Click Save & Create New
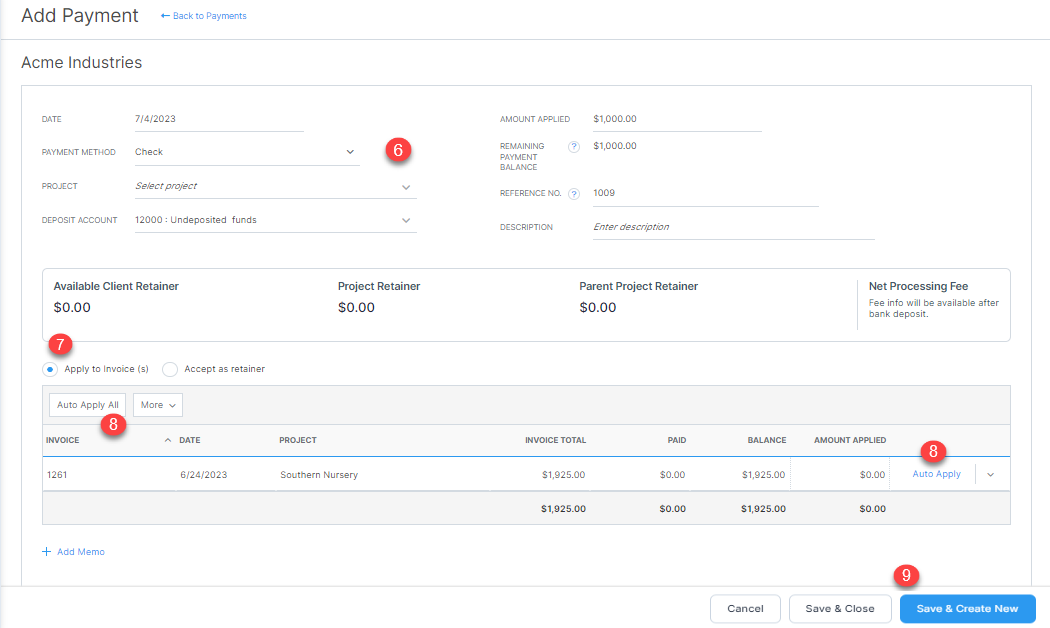The height and width of the screenshot is (628, 1050). pyautogui.click(x=968, y=609)
